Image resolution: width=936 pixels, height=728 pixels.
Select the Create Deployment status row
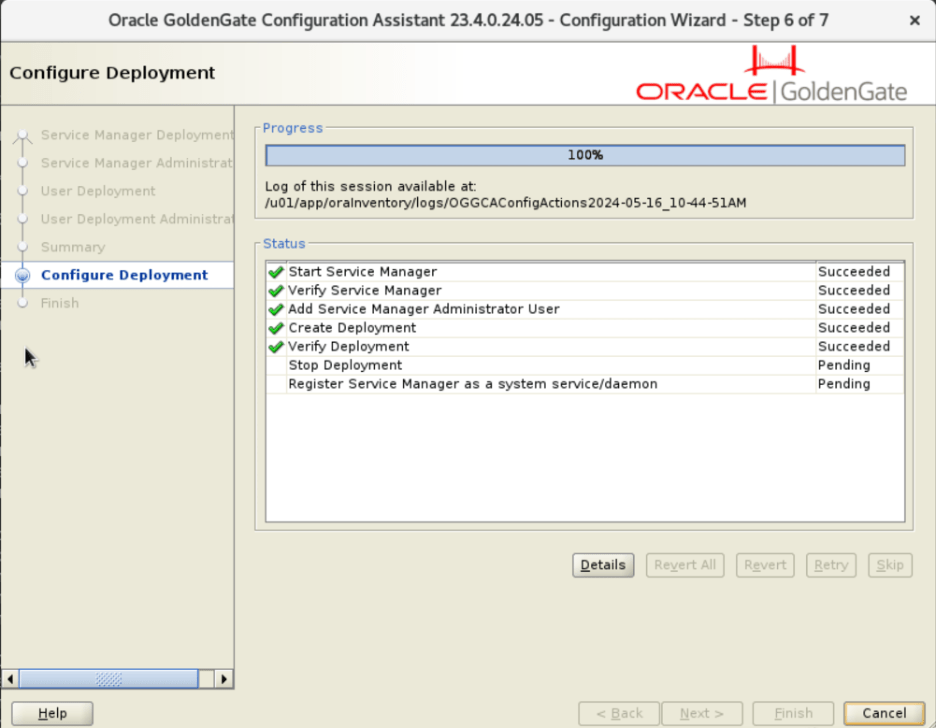click(585, 328)
